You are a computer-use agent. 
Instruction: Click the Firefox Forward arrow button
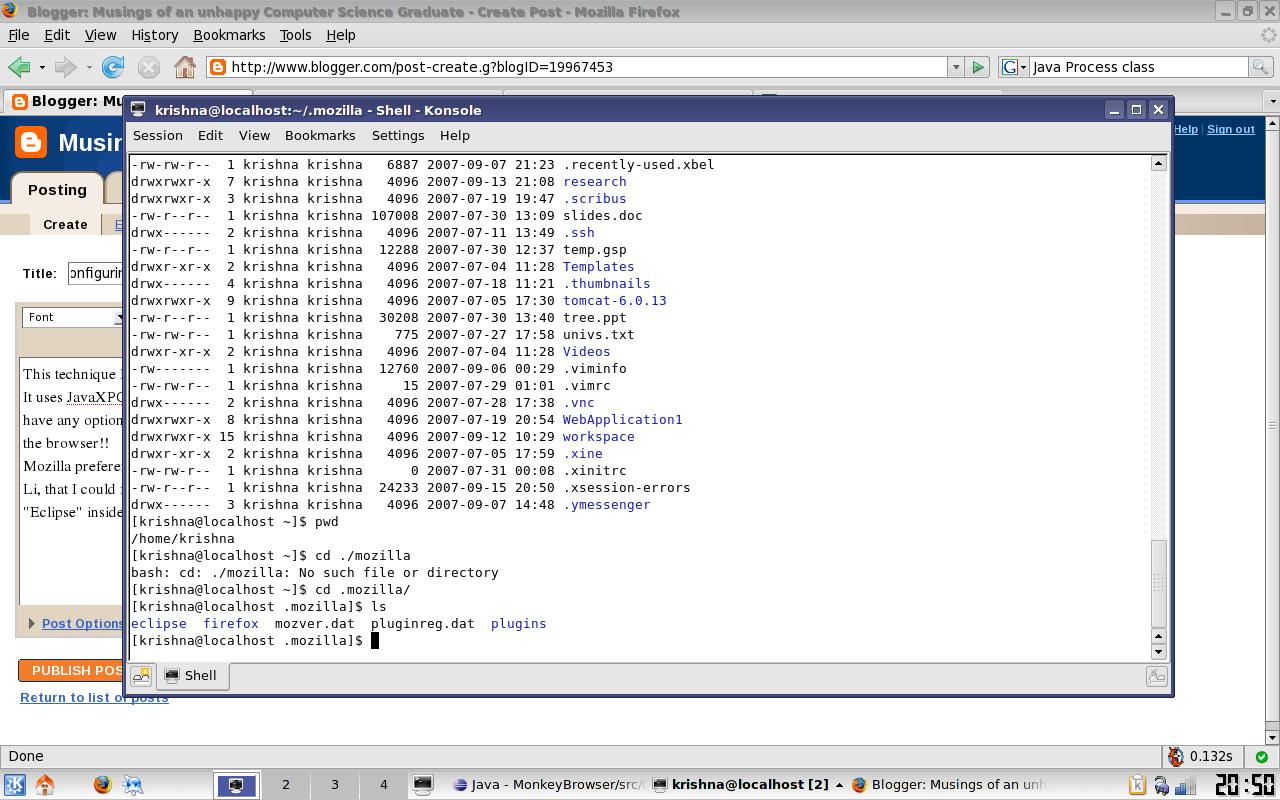point(65,67)
